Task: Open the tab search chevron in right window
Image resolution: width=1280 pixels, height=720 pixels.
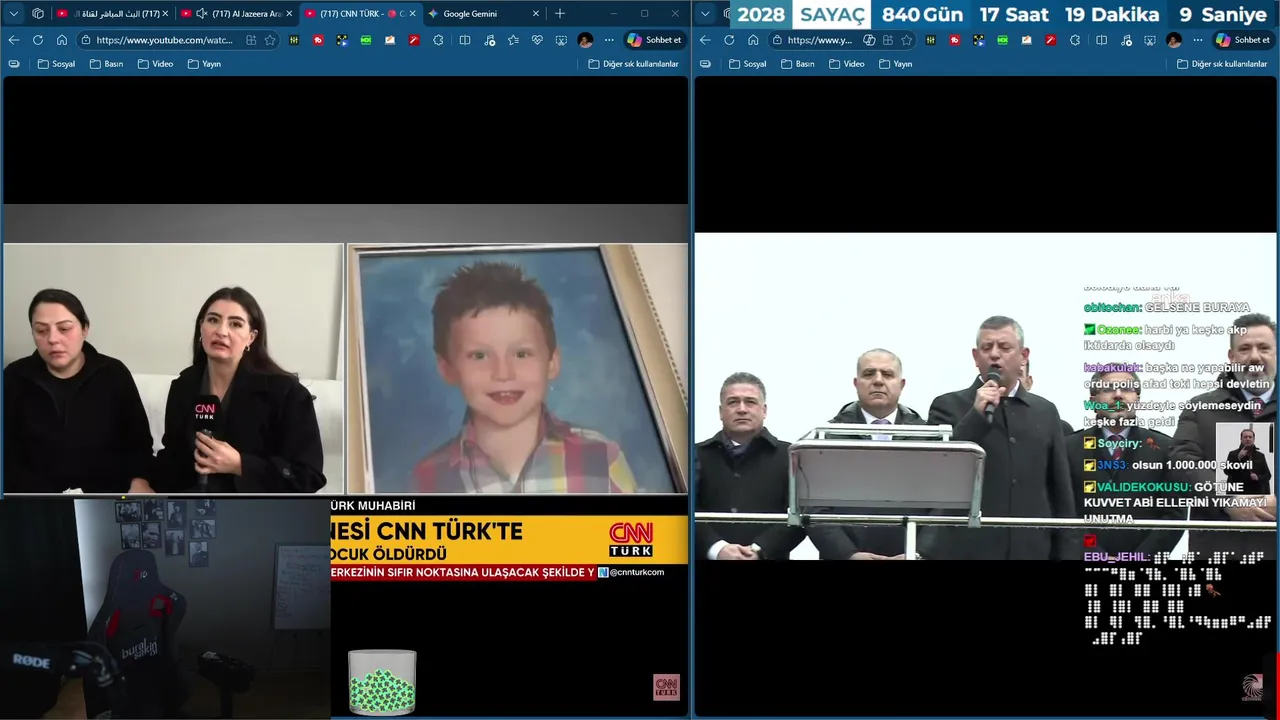Action: 706,13
